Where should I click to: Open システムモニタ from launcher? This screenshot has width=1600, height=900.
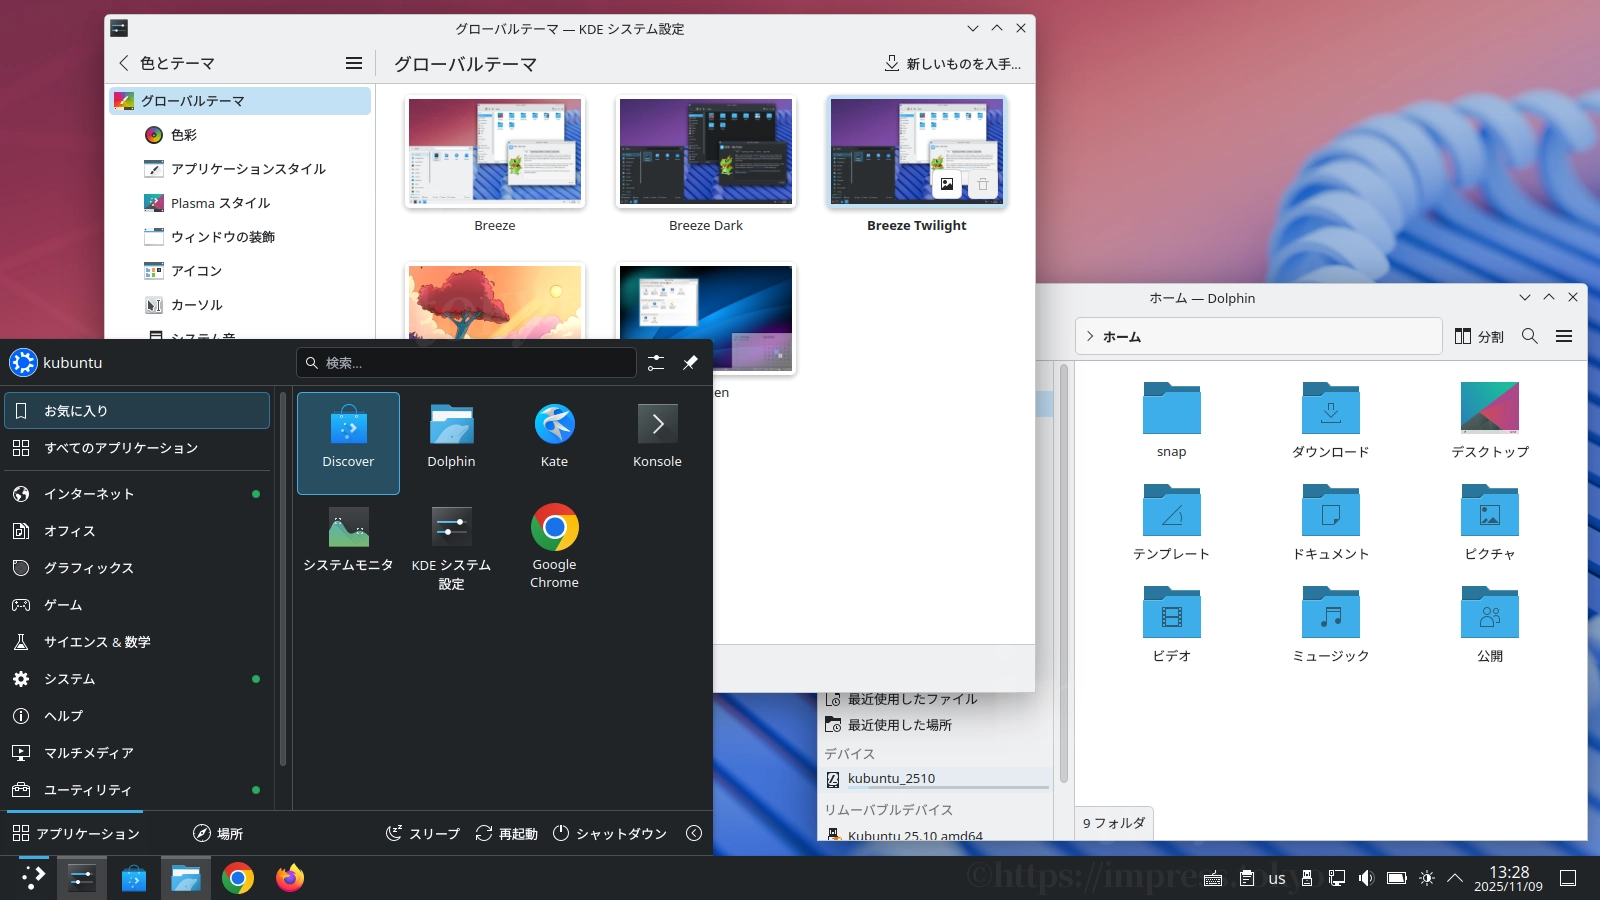(x=348, y=547)
